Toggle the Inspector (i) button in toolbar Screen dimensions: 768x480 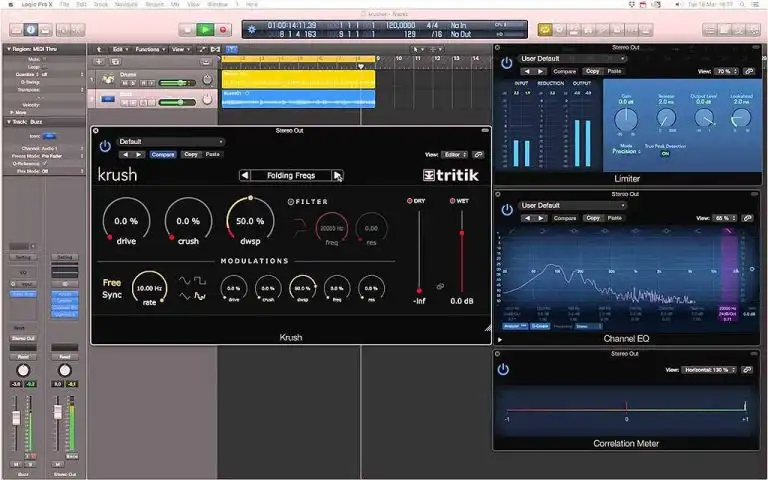point(30,30)
